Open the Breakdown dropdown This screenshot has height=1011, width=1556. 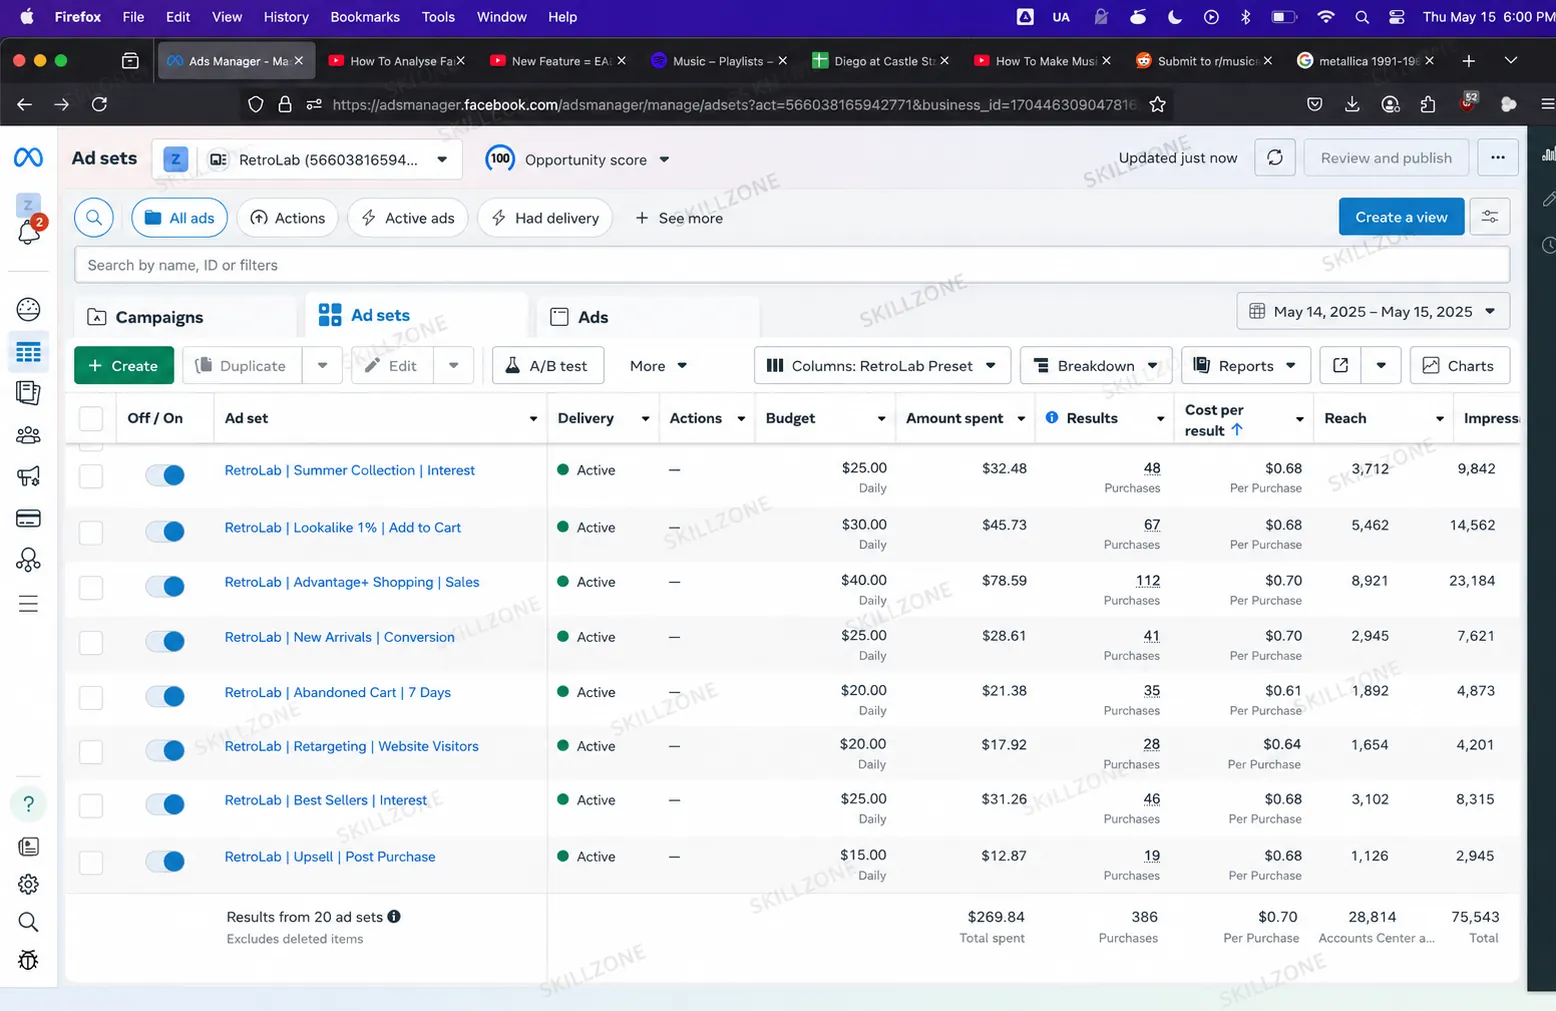(x=1095, y=366)
